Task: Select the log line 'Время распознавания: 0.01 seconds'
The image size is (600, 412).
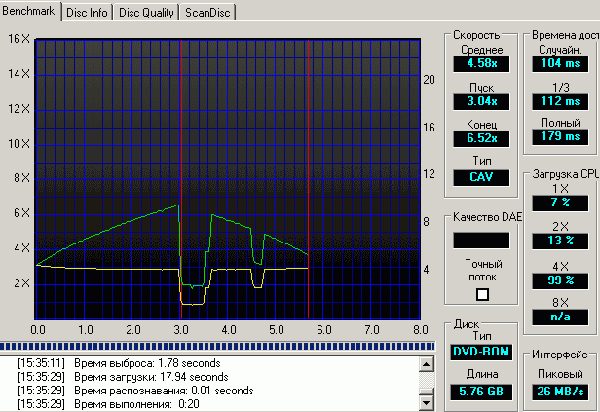Action: pyautogui.click(x=135, y=391)
